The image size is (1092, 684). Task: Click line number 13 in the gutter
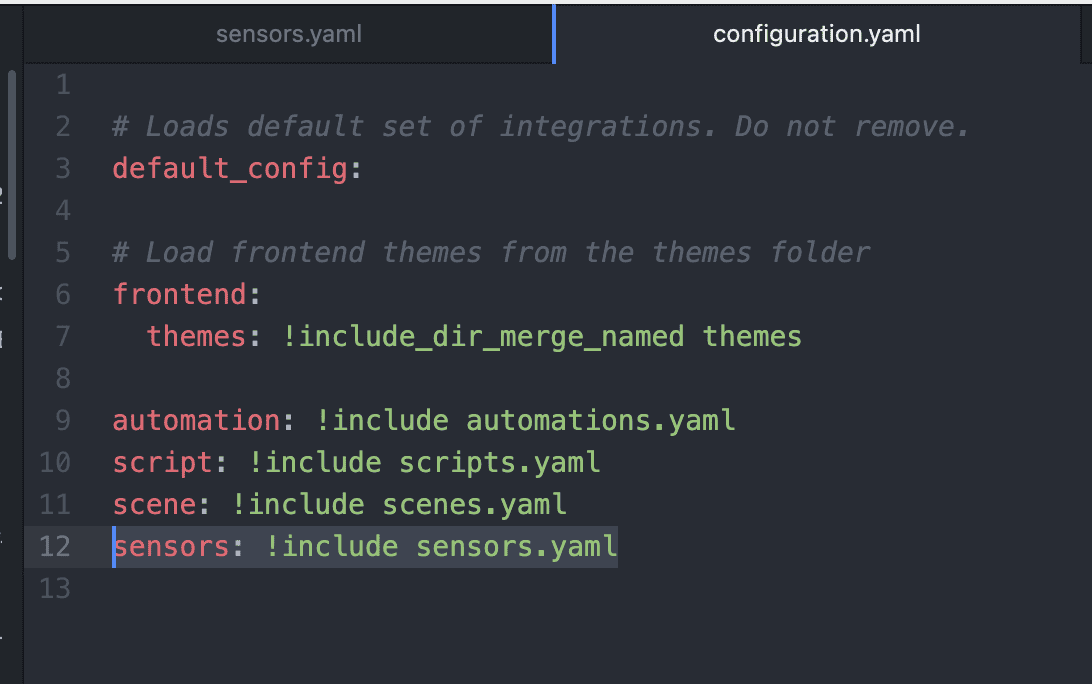(x=55, y=588)
